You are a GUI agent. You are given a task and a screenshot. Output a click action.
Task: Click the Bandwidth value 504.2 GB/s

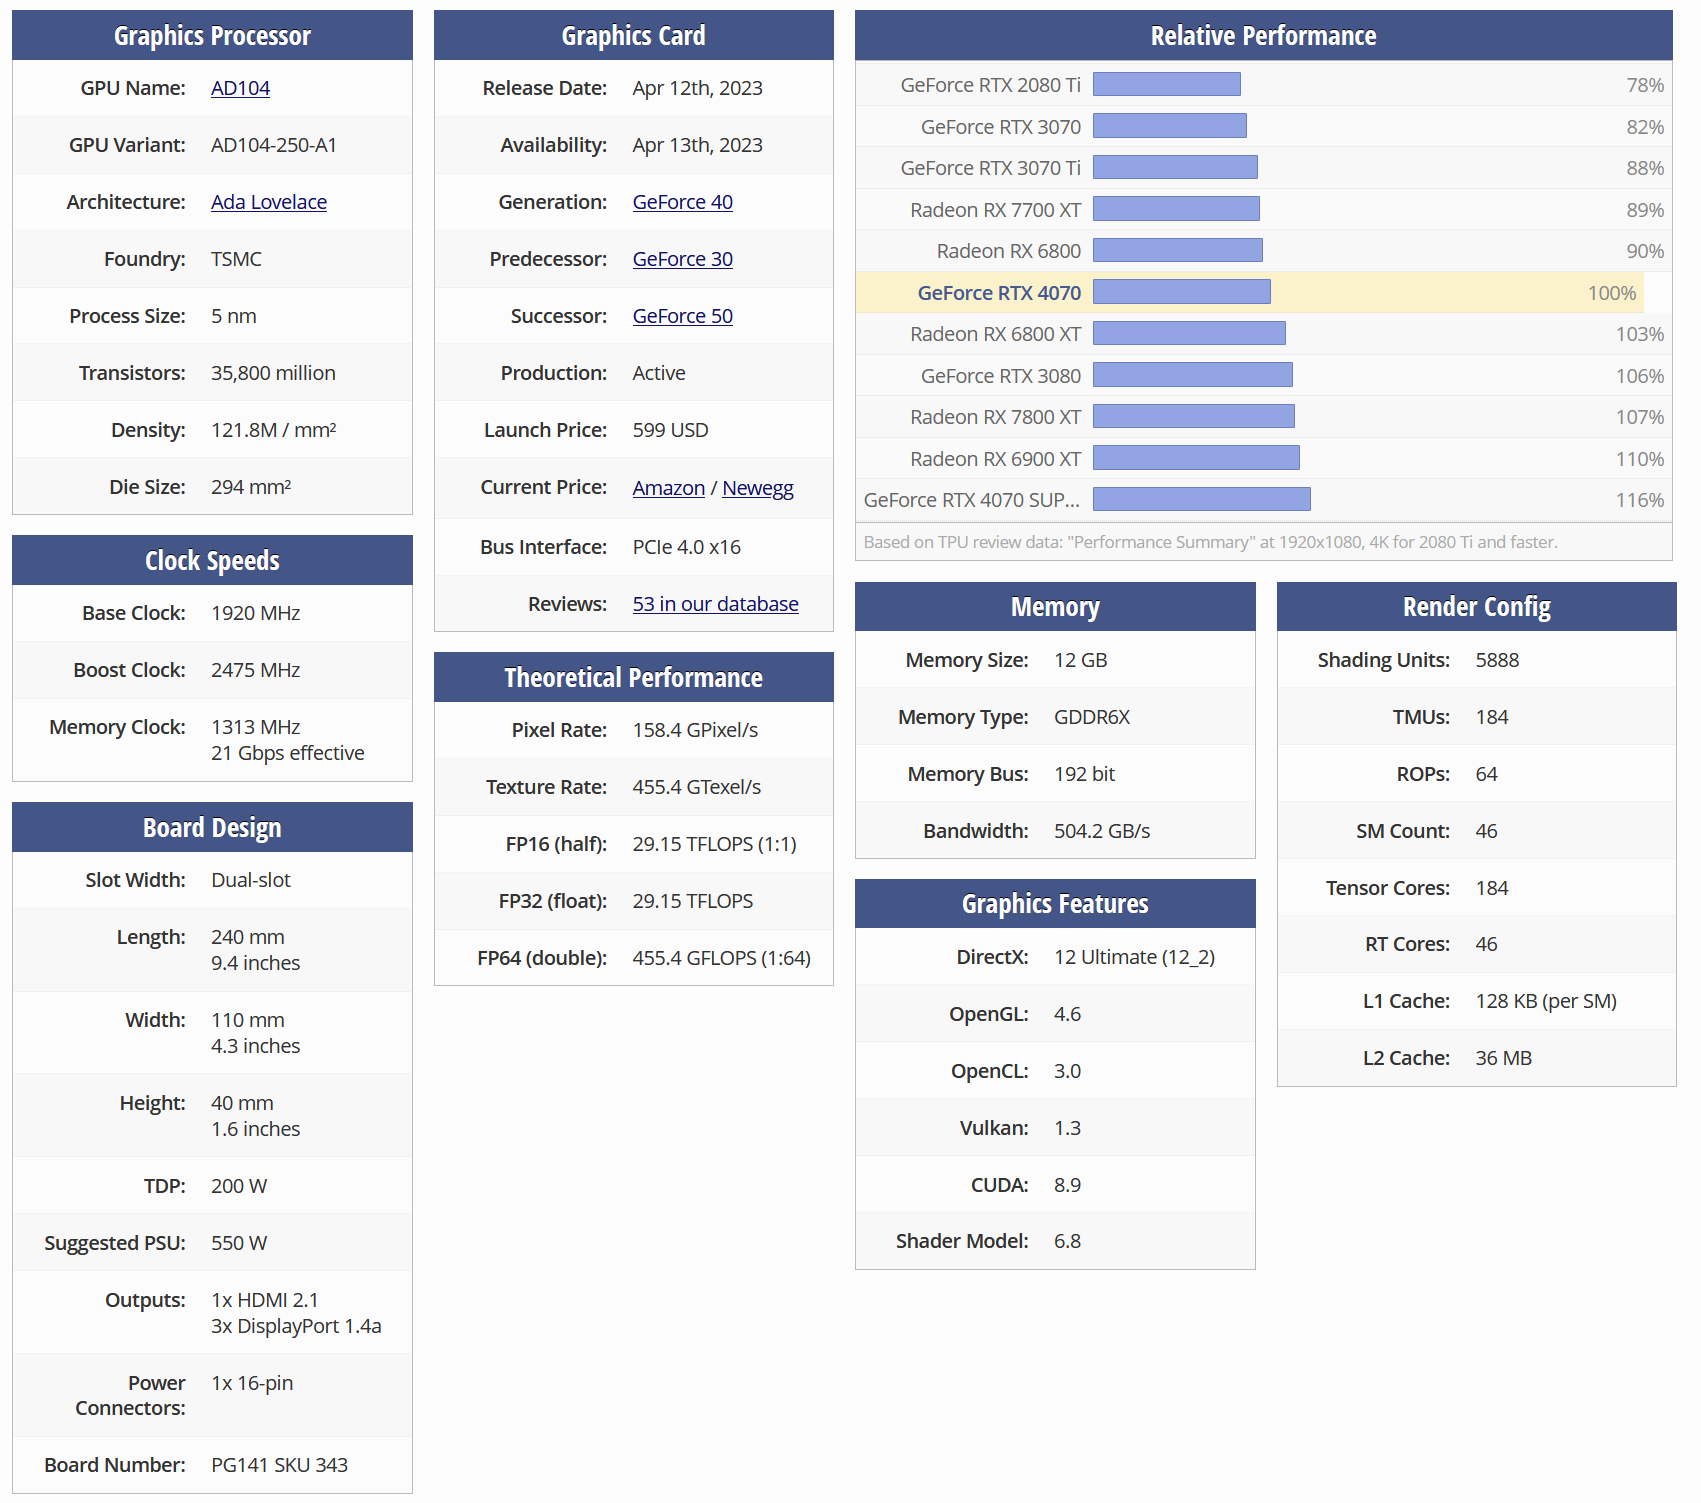coord(1102,831)
